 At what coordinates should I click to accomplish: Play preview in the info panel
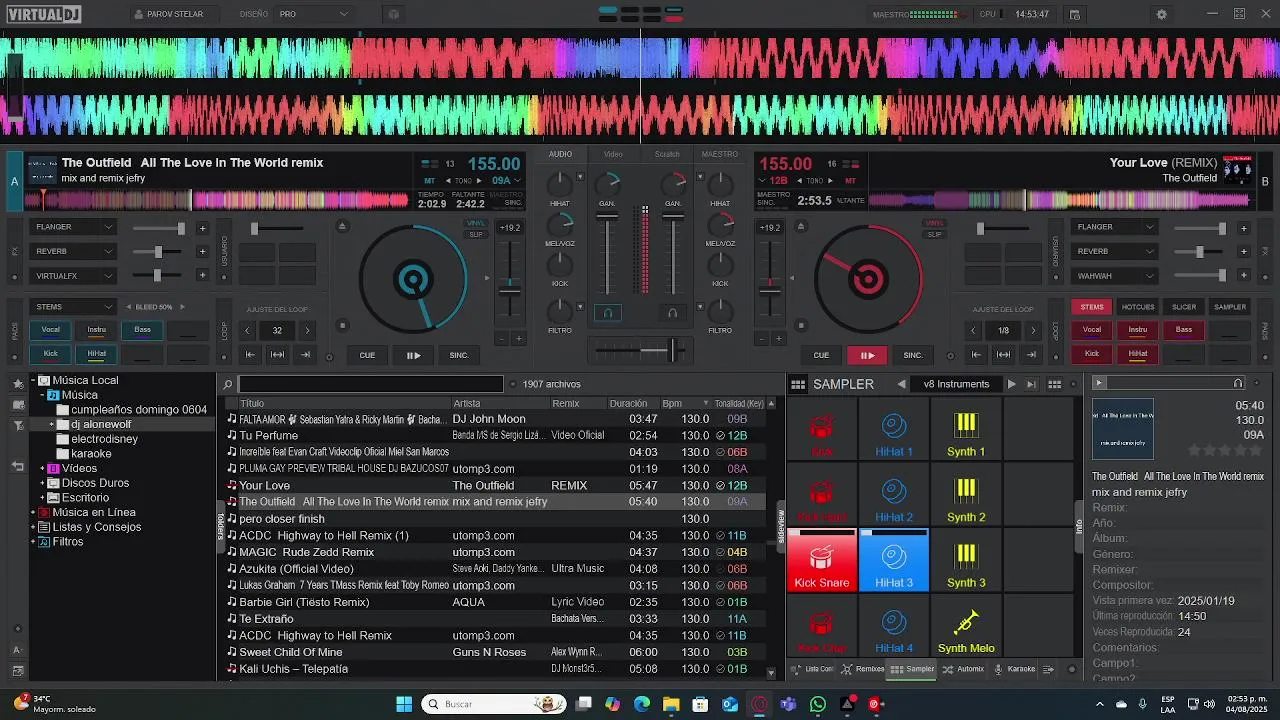[x=1099, y=383]
